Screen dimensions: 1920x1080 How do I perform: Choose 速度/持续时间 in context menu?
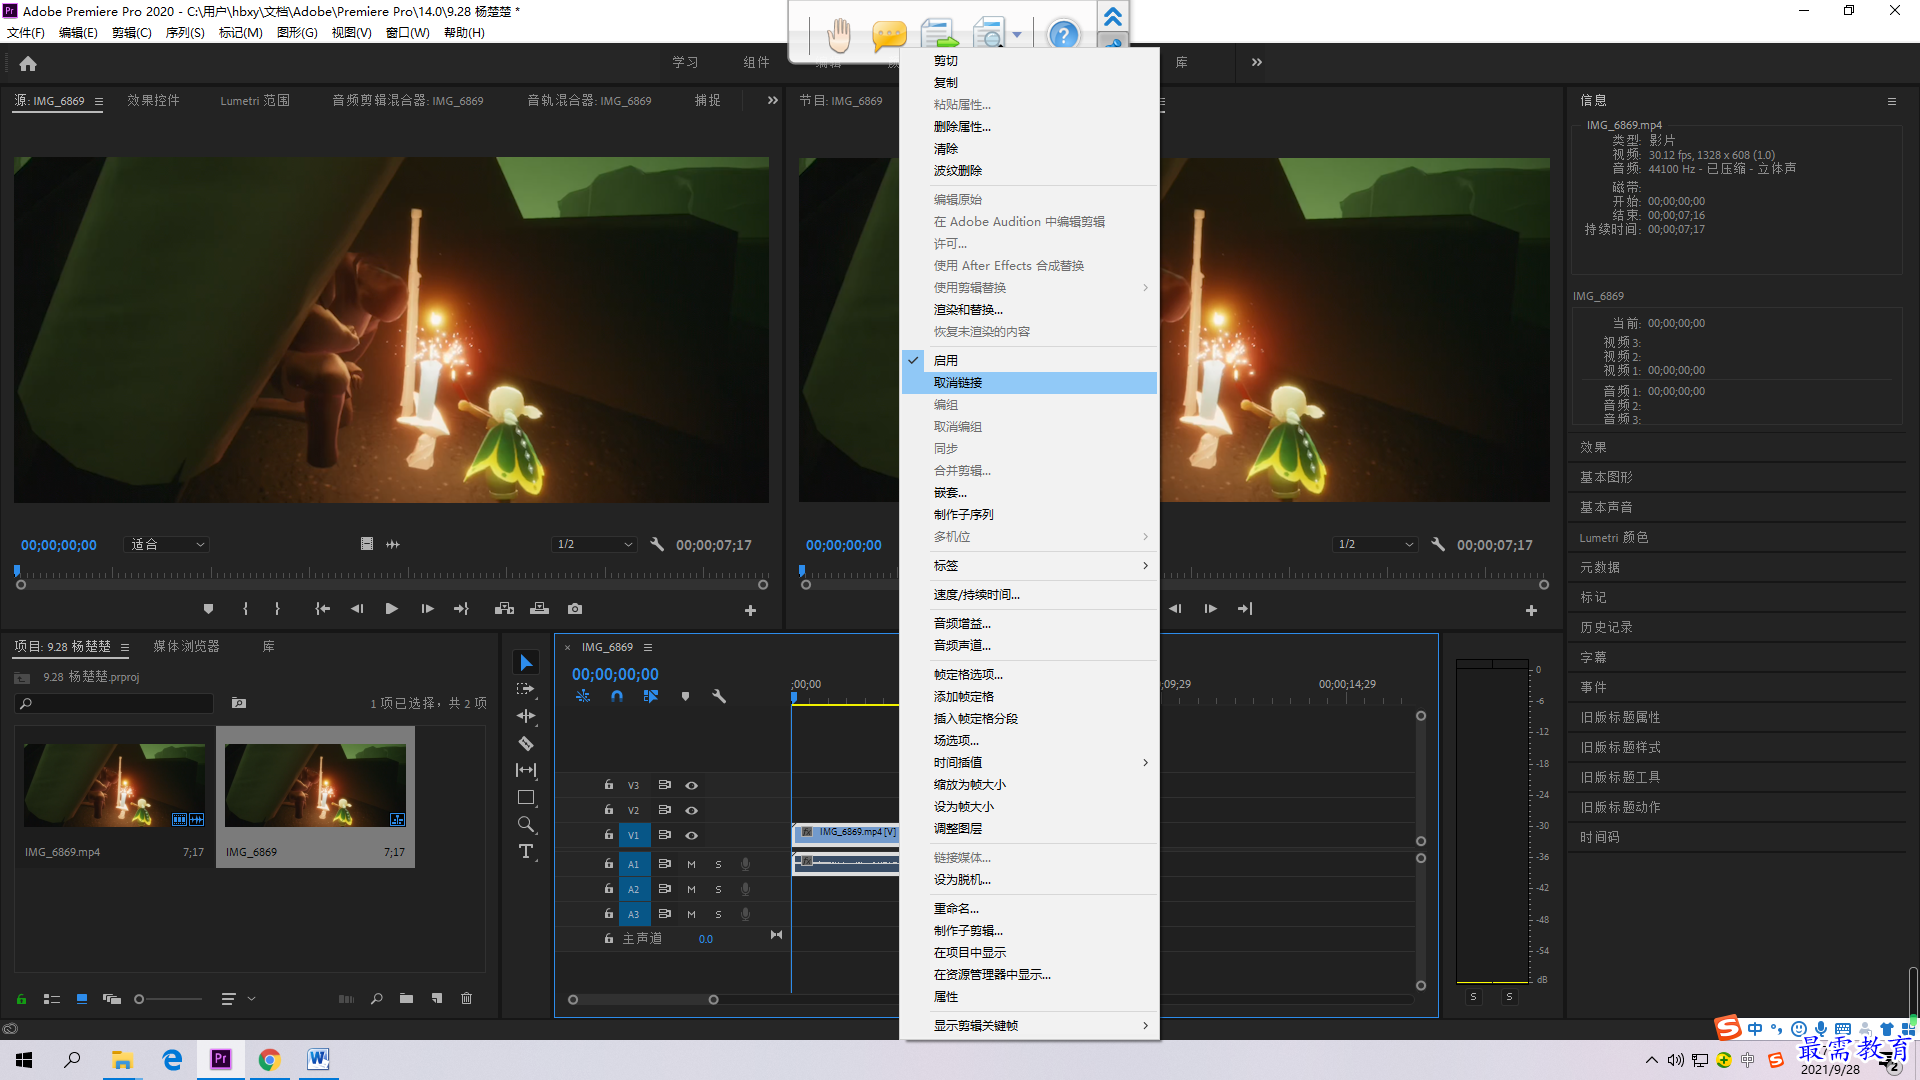tap(1030, 595)
